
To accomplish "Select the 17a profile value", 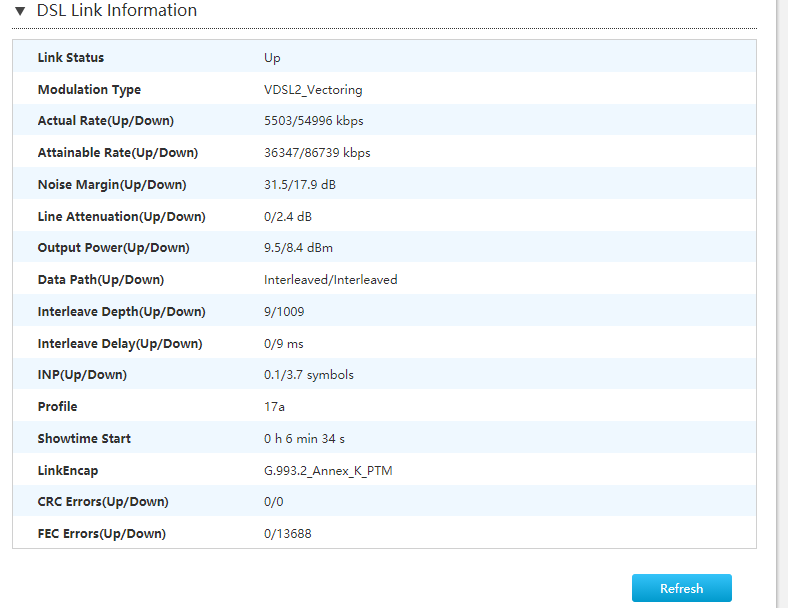I will tap(274, 407).
